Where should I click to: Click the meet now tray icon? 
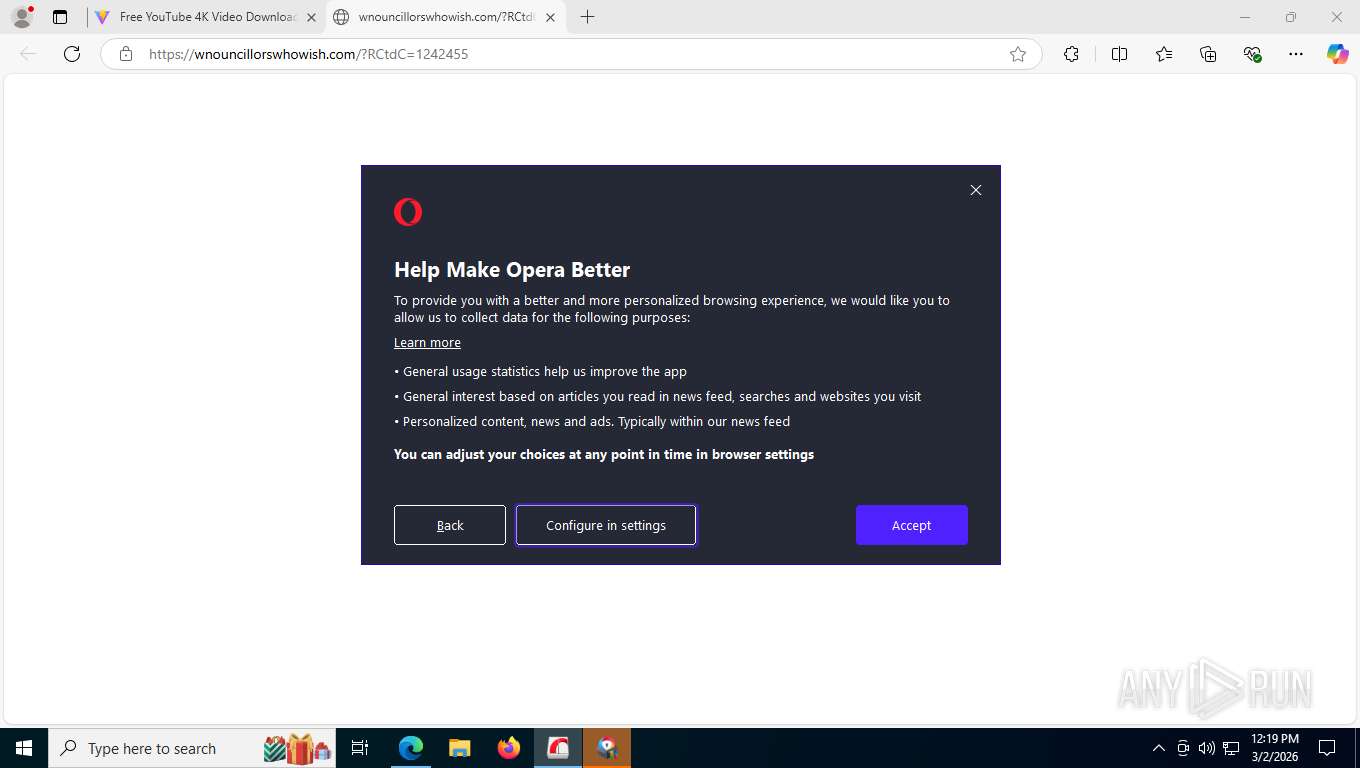tap(1183, 748)
